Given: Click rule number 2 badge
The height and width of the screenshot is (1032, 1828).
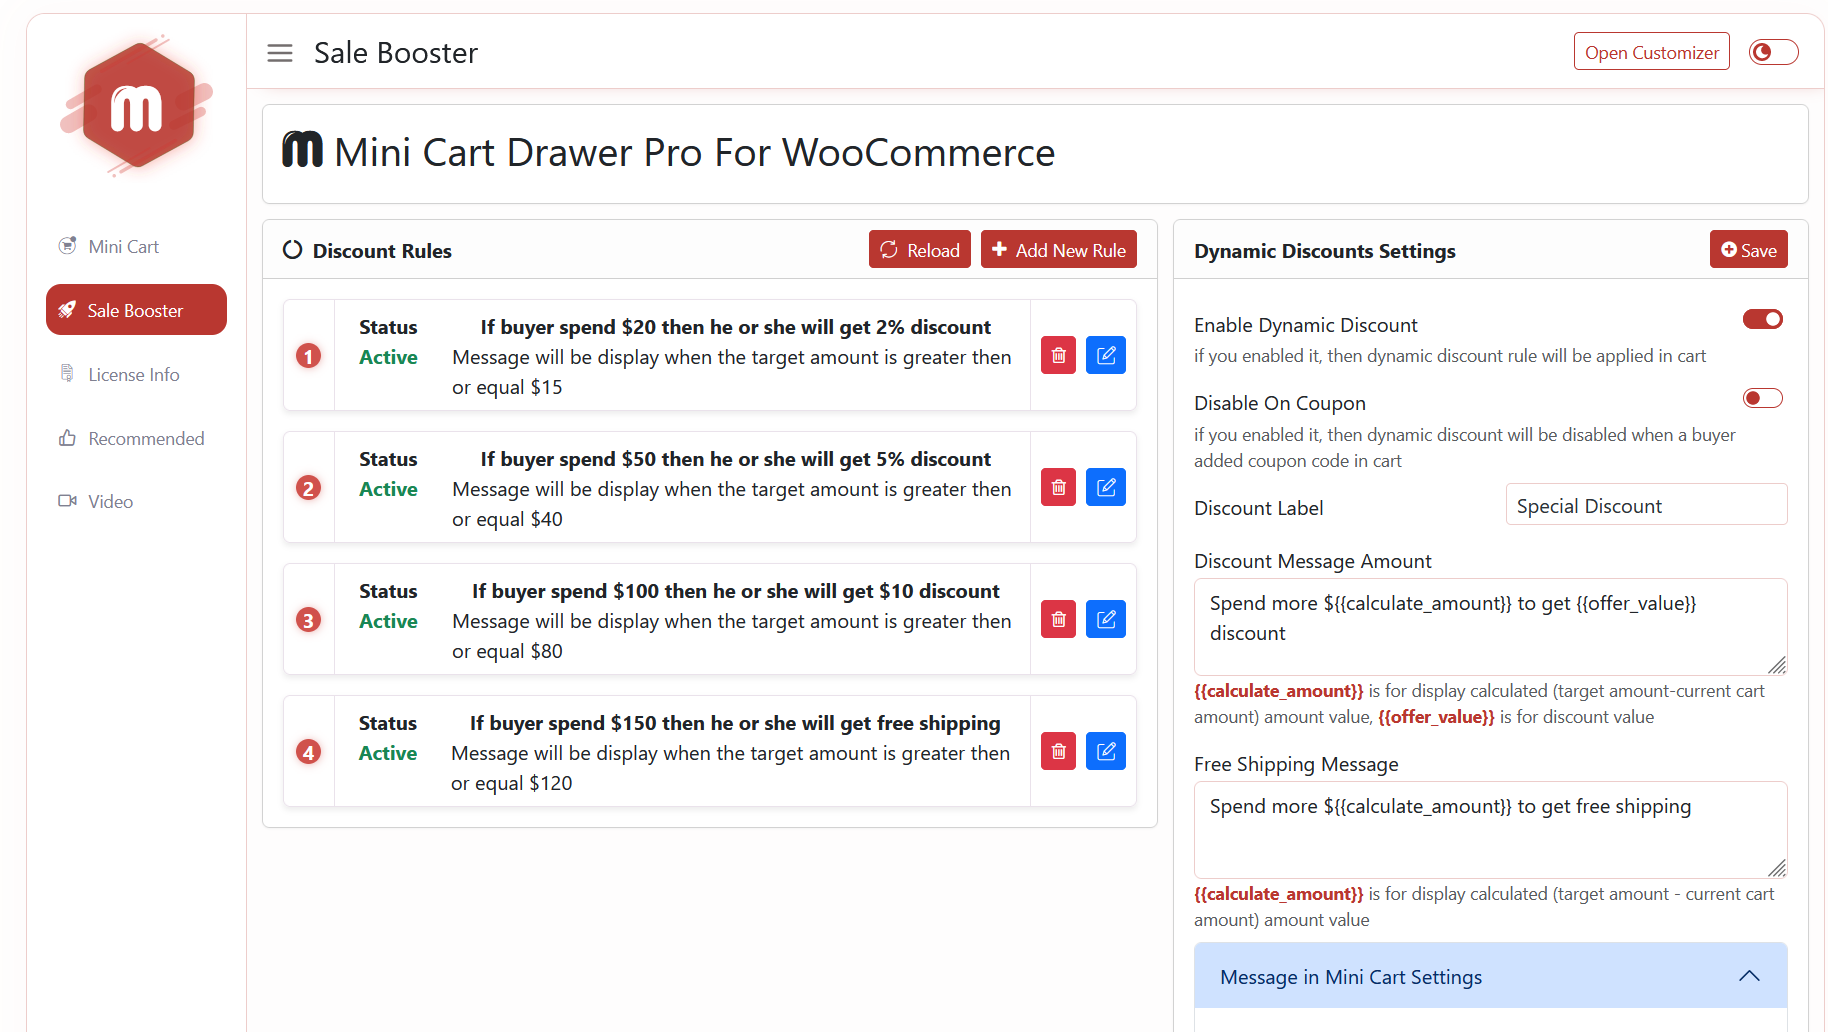Looking at the screenshot, I should pyautogui.click(x=309, y=488).
